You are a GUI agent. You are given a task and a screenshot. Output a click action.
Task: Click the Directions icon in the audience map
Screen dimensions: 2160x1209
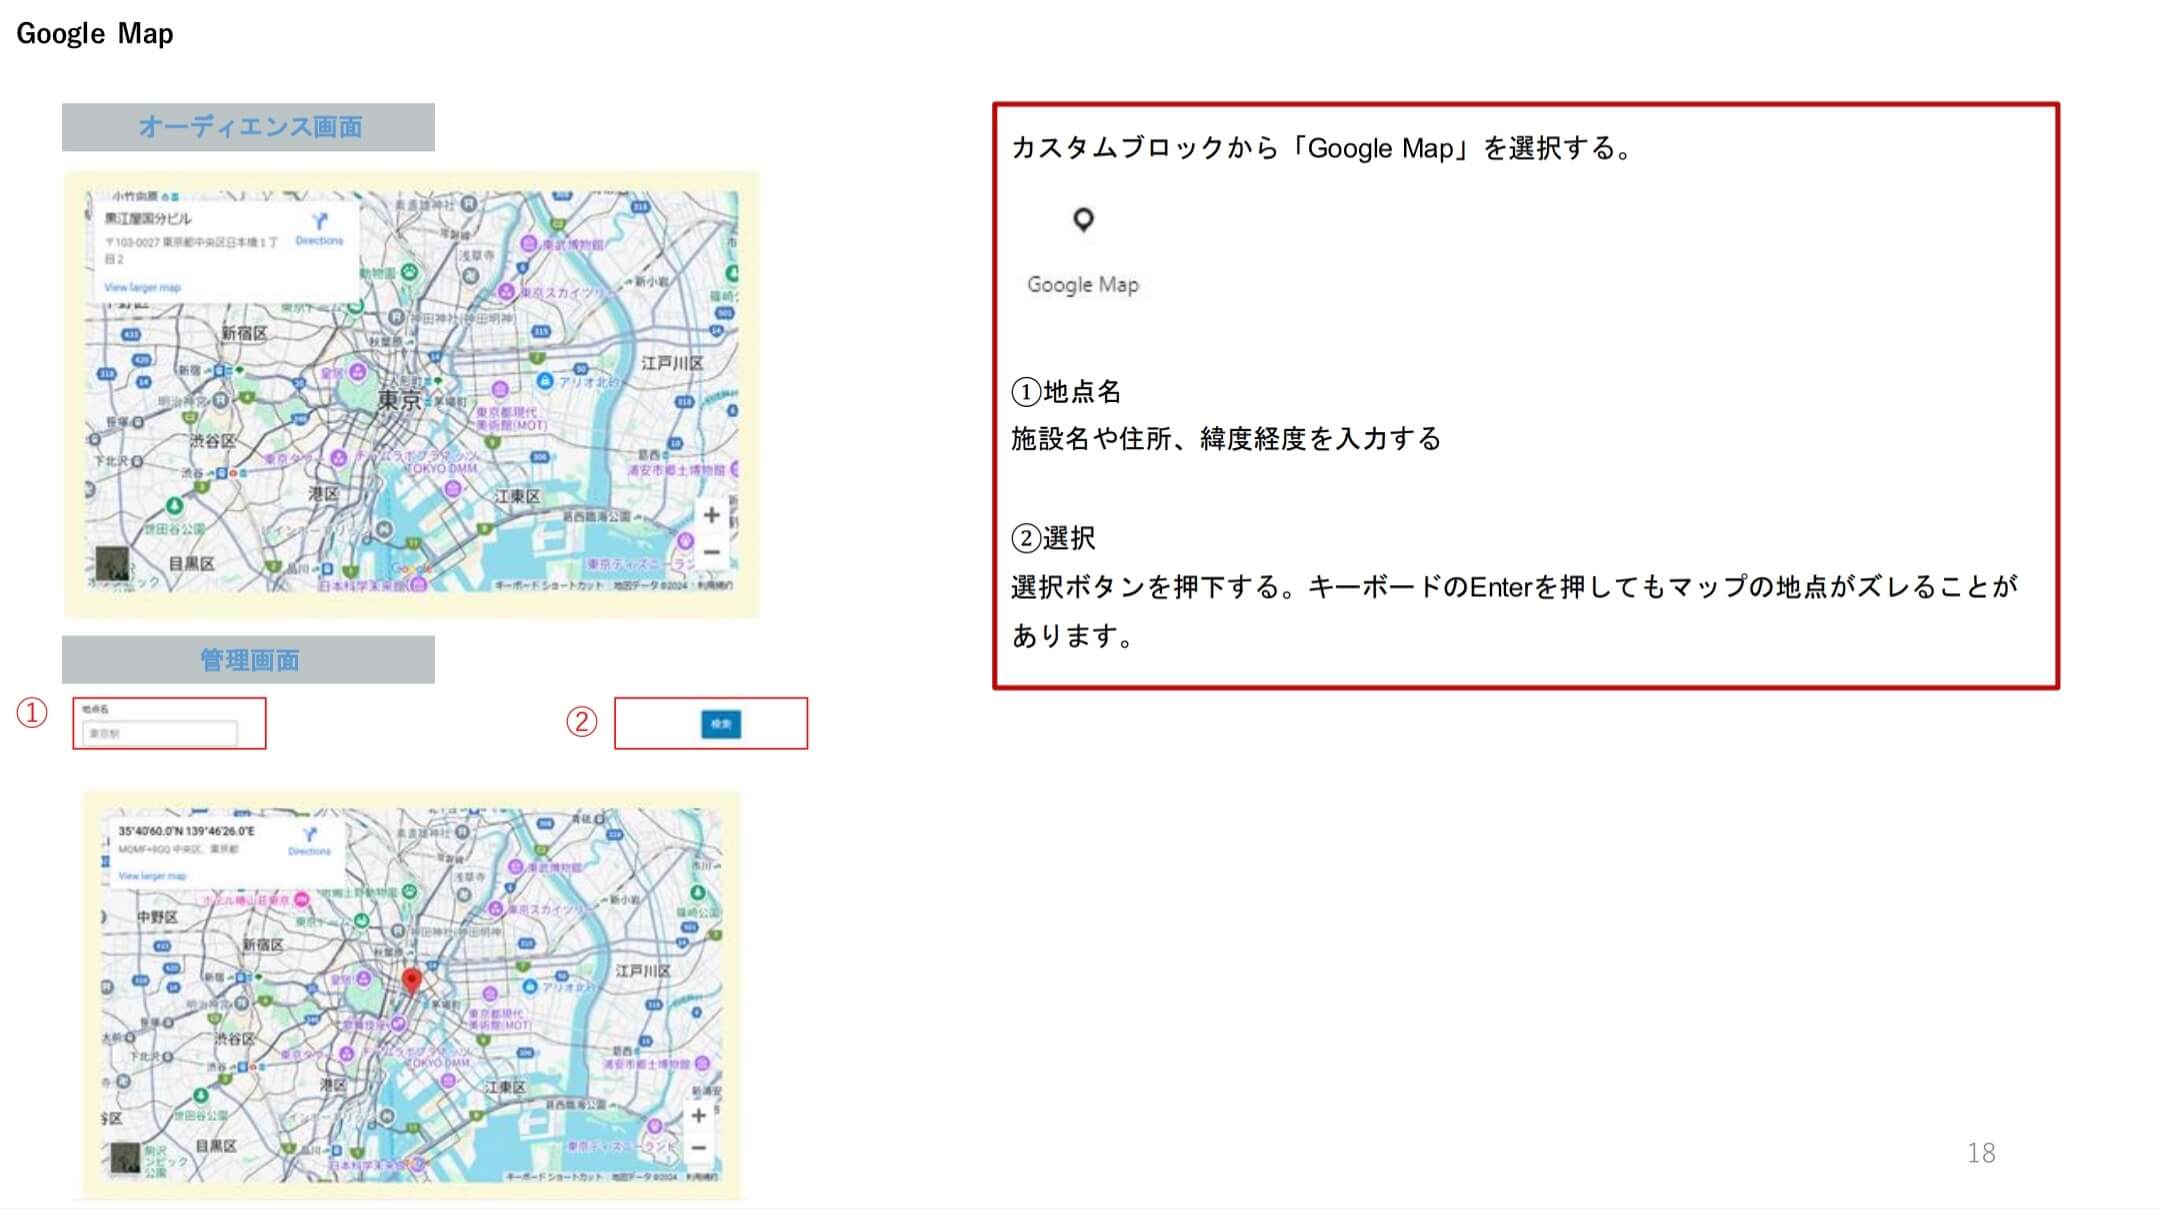[x=319, y=221]
